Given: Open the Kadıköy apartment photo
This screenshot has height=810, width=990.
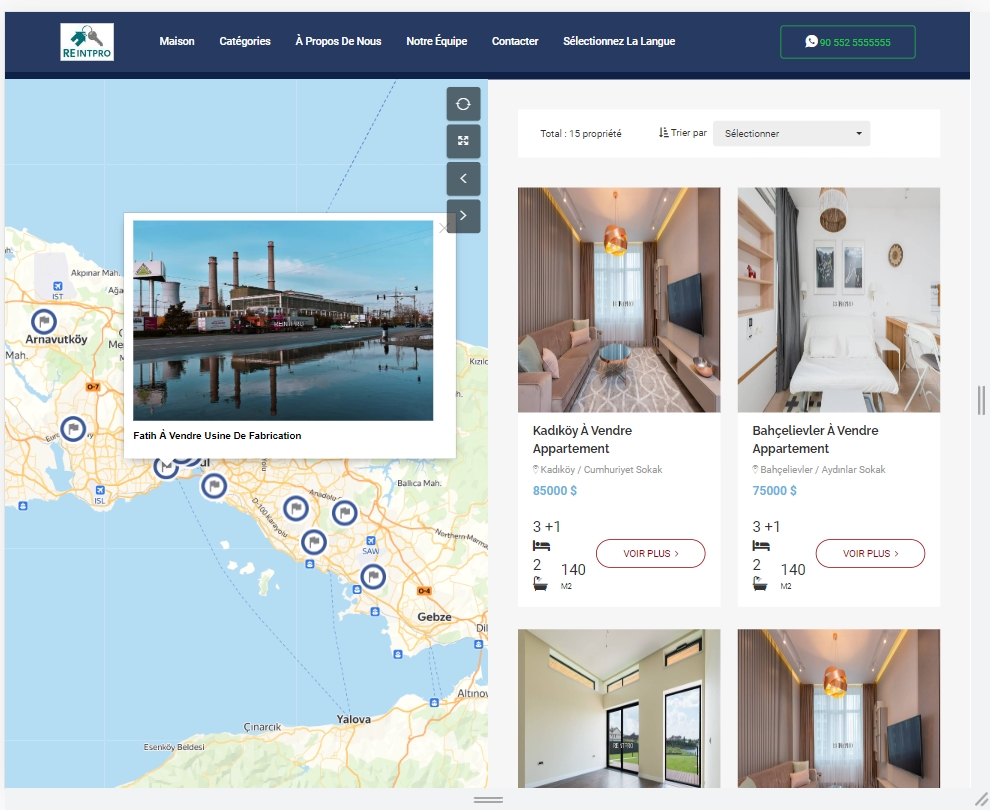Looking at the screenshot, I should click(619, 300).
